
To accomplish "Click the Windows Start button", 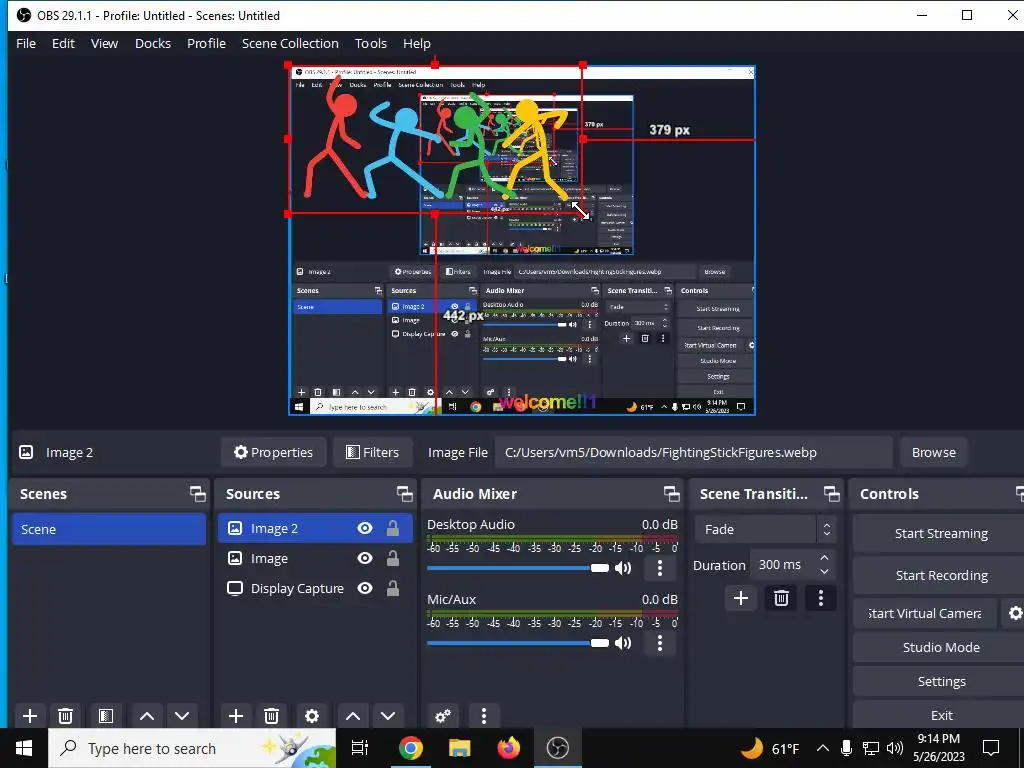I will (24, 748).
